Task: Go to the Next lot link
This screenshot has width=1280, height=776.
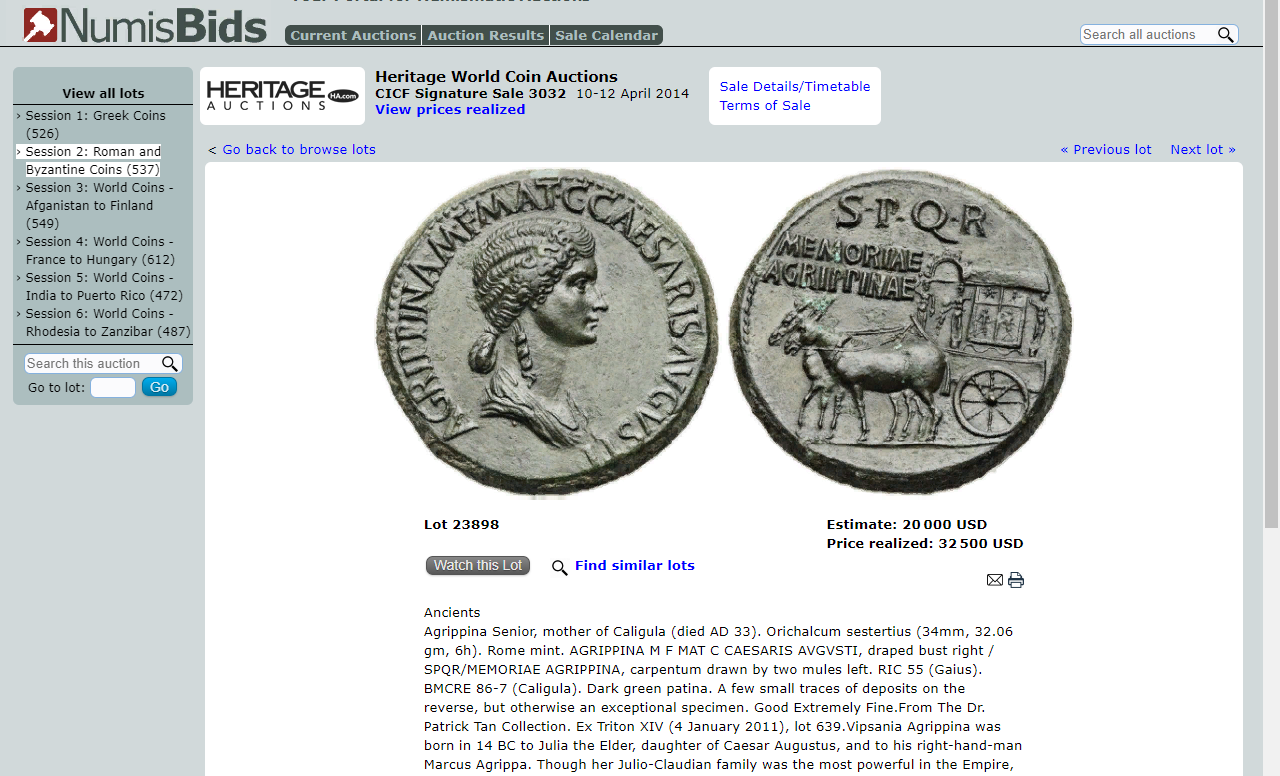Action: [1203, 150]
